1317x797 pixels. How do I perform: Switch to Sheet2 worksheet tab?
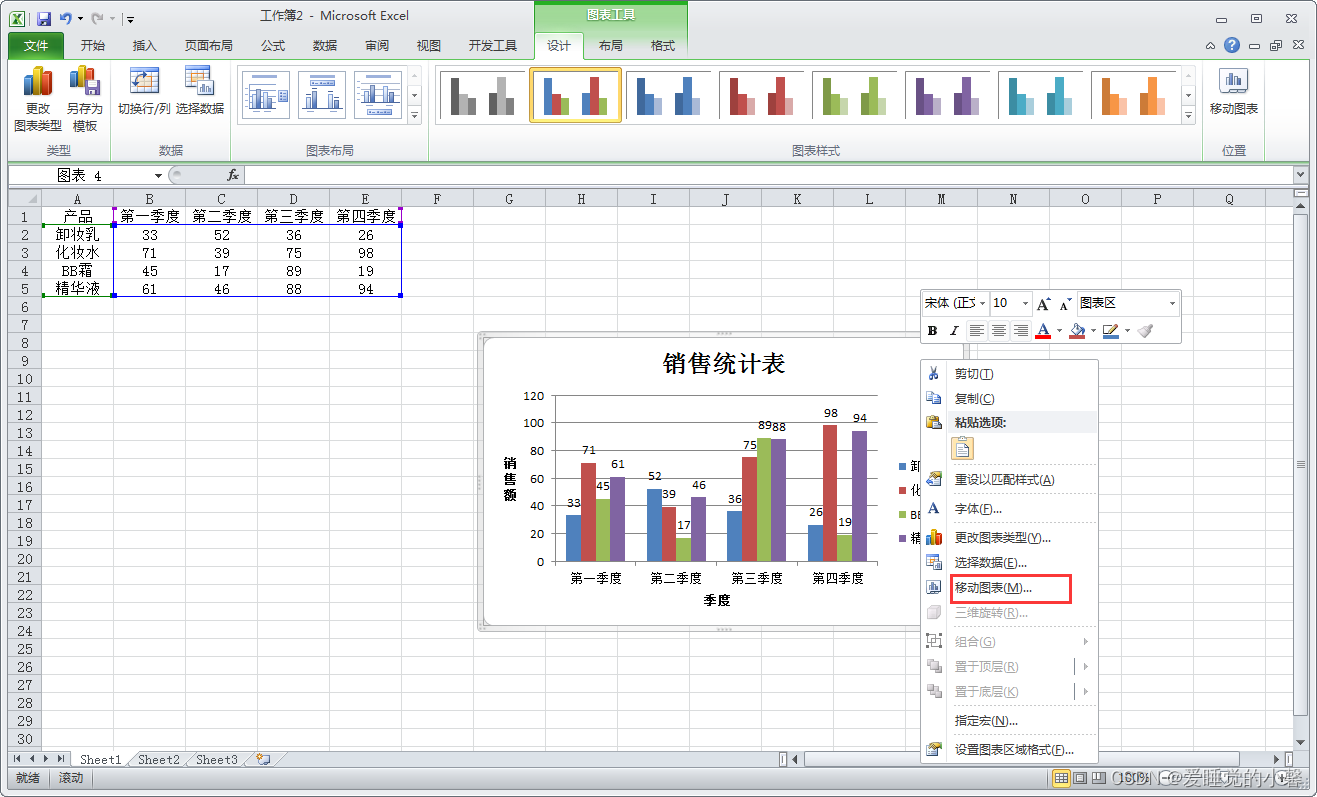pos(158,759)
